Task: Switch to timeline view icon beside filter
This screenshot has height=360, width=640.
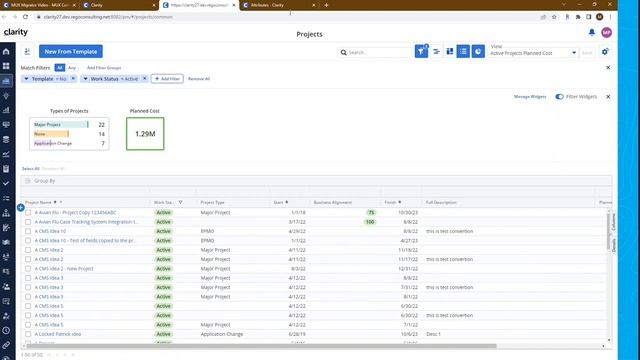Action: tap(436, 51)
